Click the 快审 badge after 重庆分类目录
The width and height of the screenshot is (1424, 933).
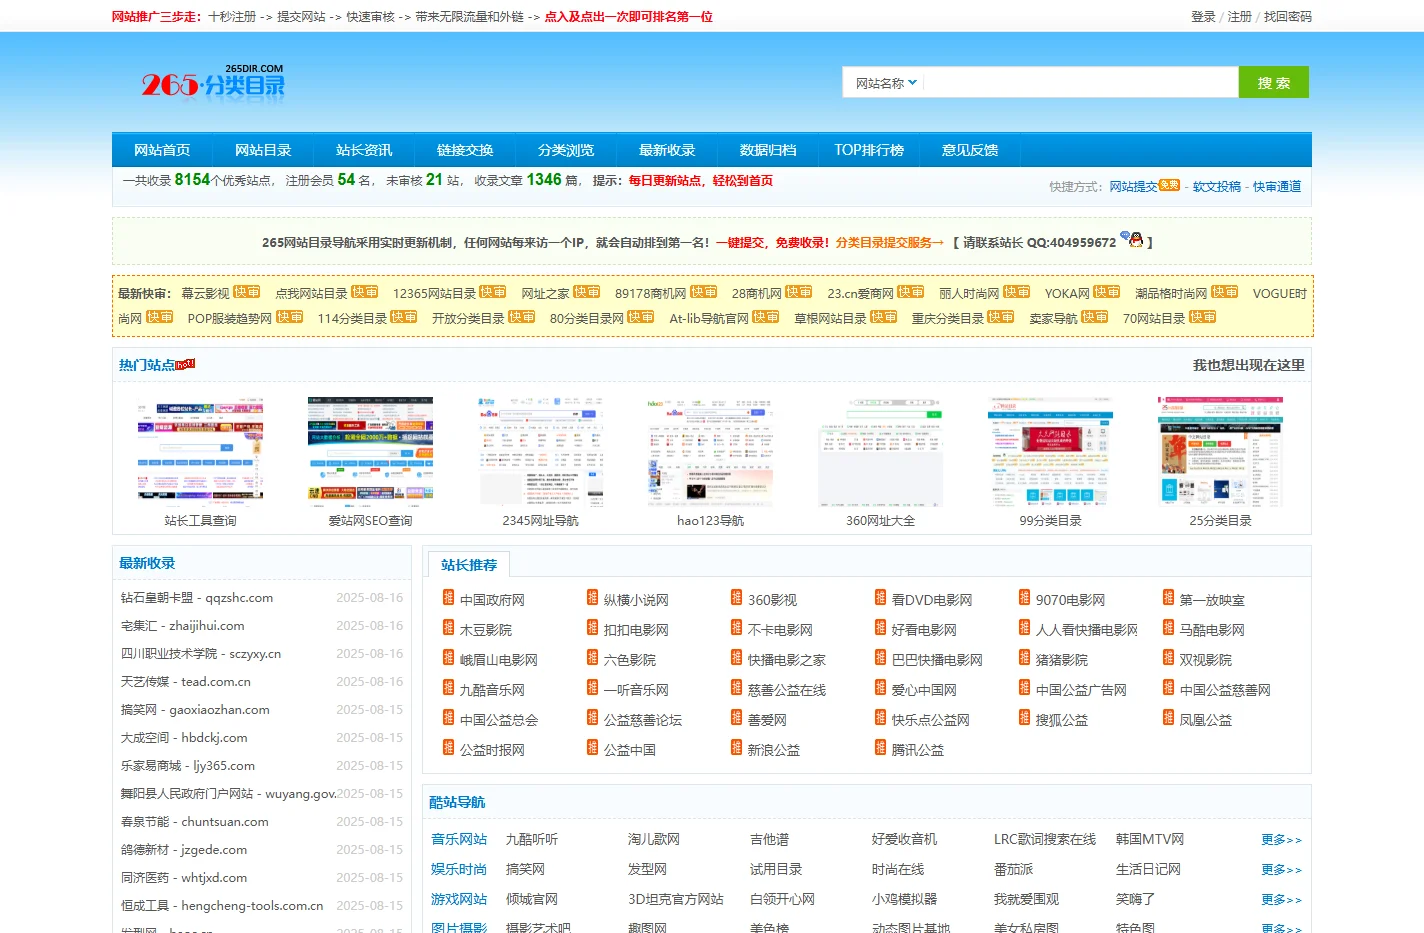[1001, 317]
